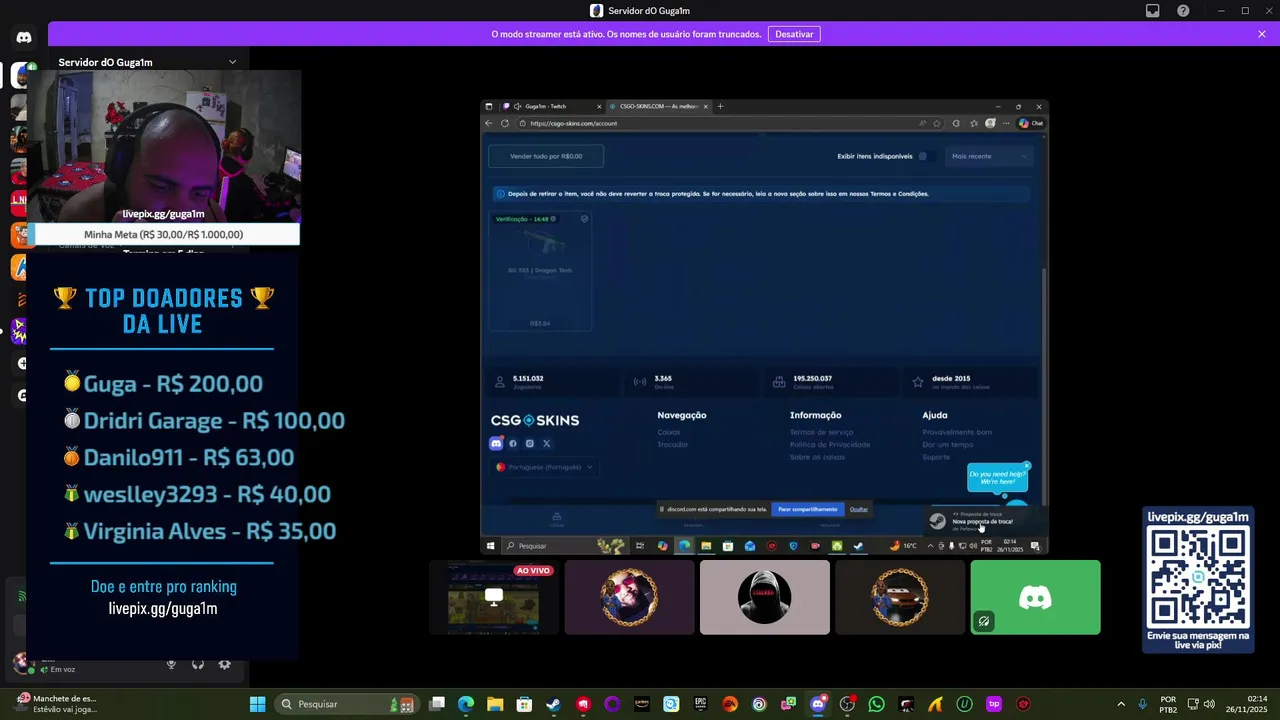Open Discord help question mark icon
Screen dimensions: 1280x720
(x=1183, y=11)
